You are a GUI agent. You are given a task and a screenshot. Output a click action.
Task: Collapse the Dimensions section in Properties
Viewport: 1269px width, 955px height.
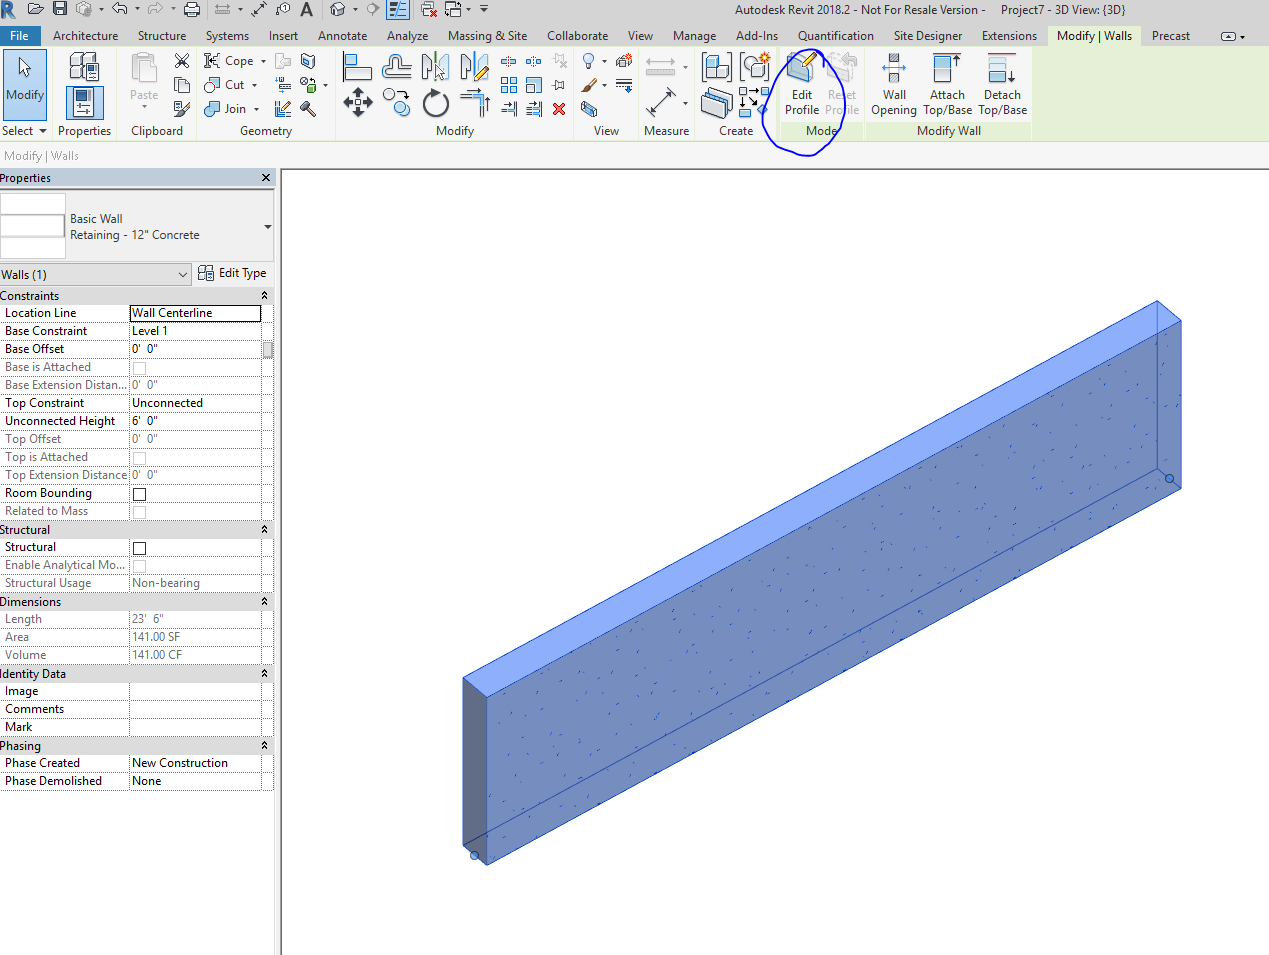(x=262, y=601)
